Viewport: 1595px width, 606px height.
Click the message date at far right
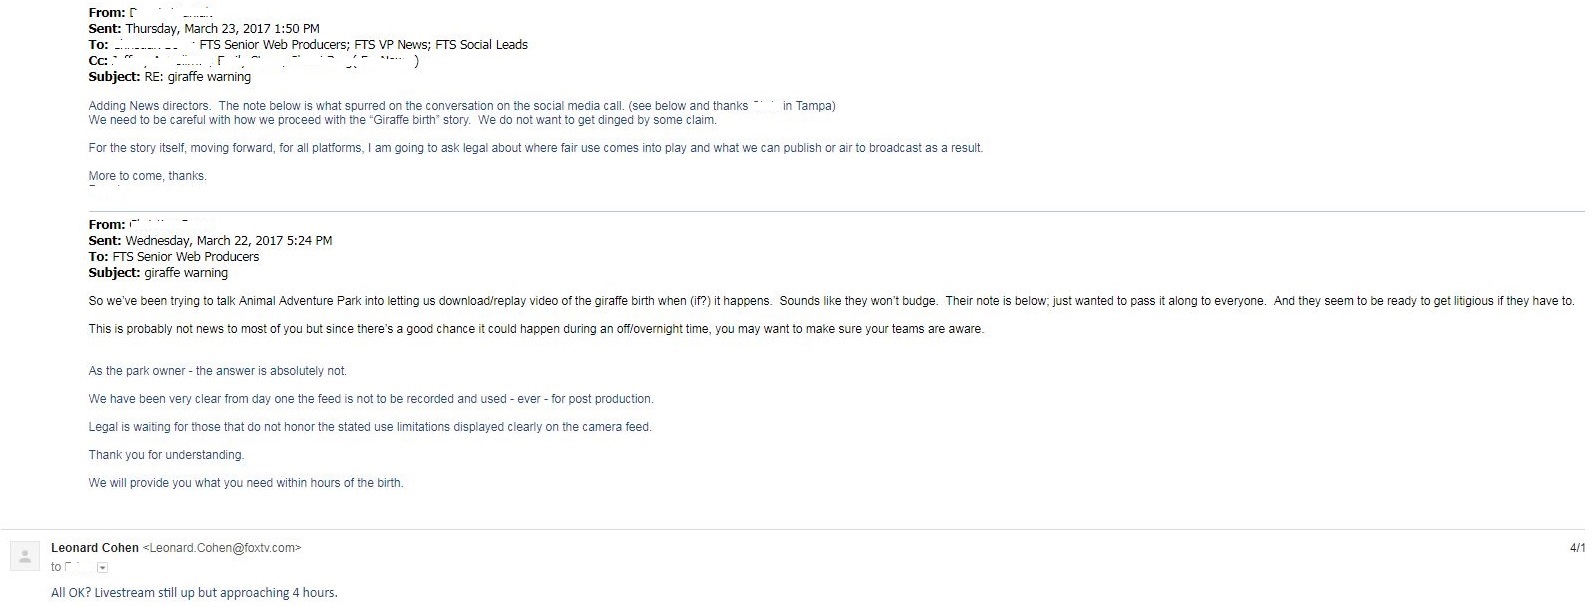1577,548
